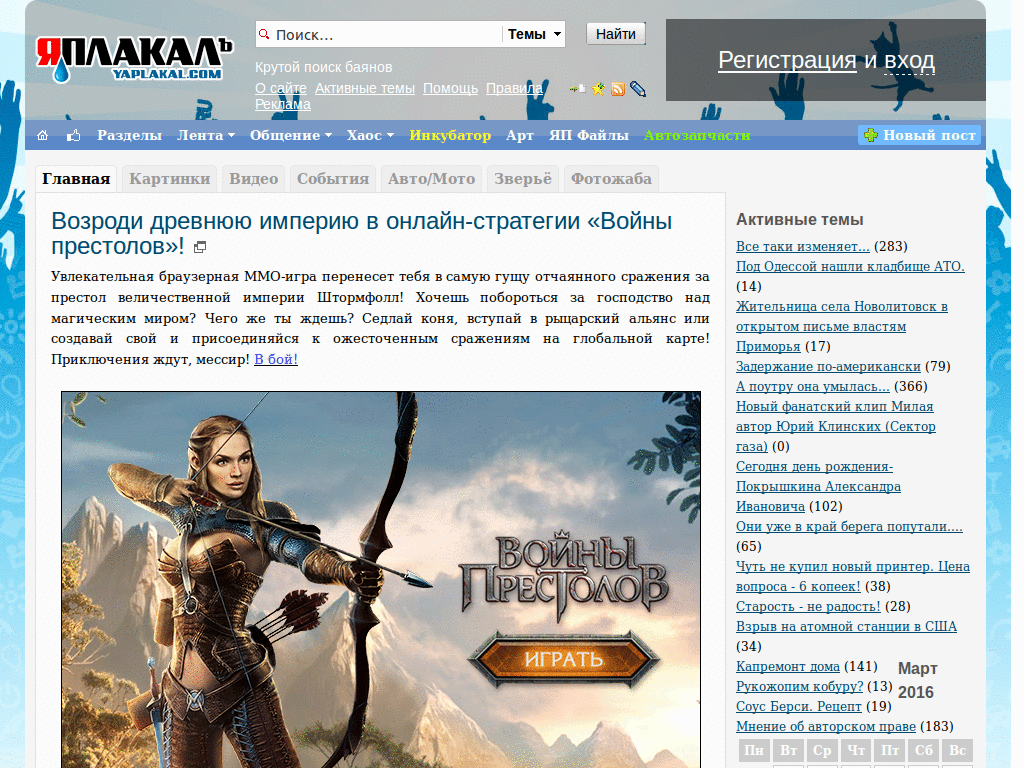Click the Новый пост button
Image resolution: width=1024 pixels, height=768 pixels.
(920, 135)
